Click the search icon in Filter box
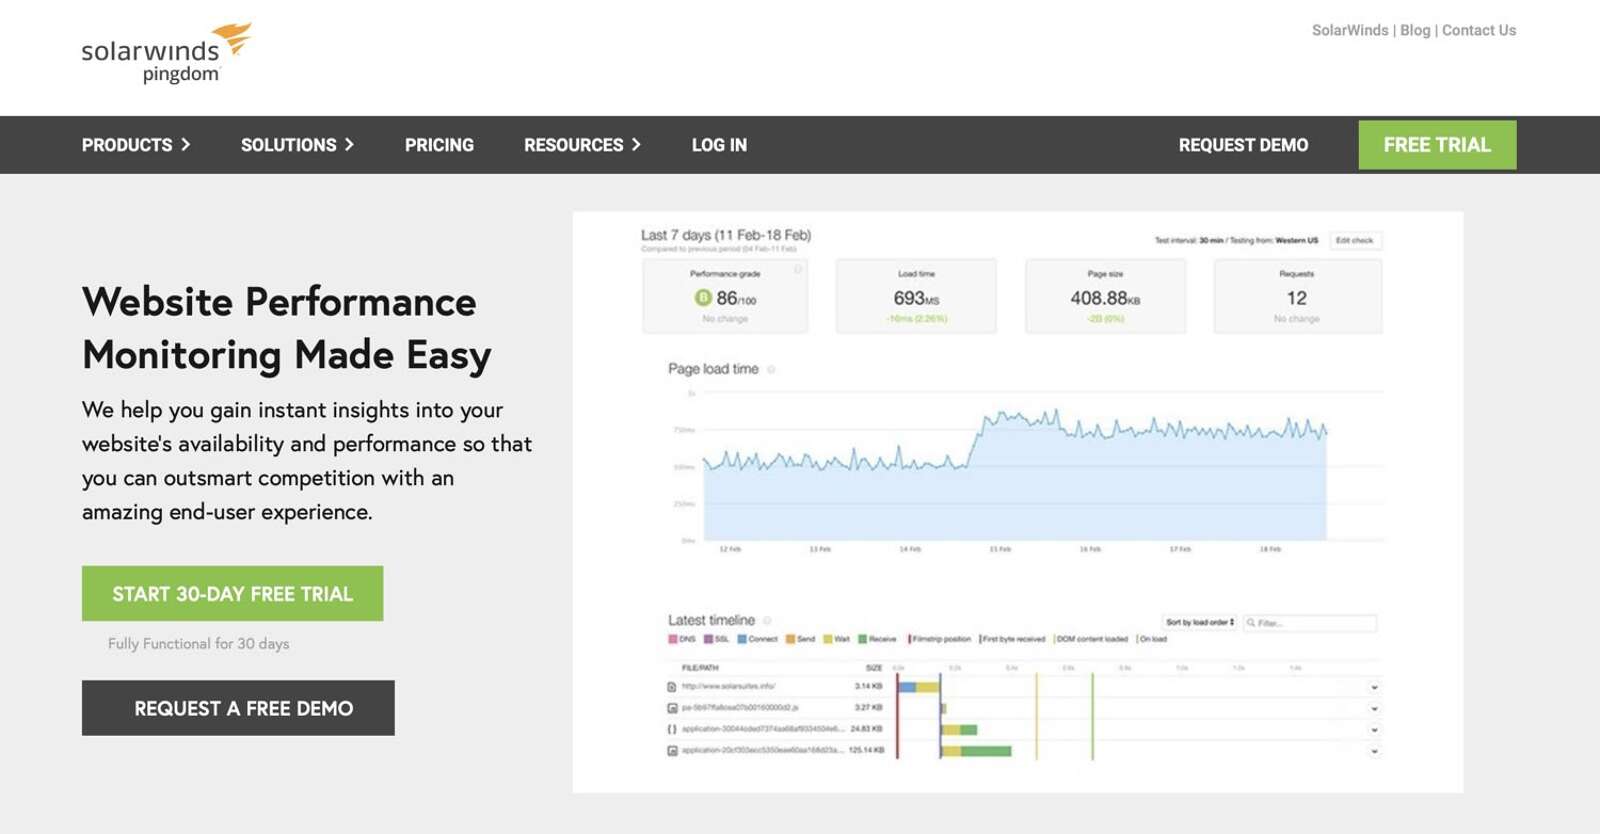This screenshot has width=1600, height=834. [1251, 623]
